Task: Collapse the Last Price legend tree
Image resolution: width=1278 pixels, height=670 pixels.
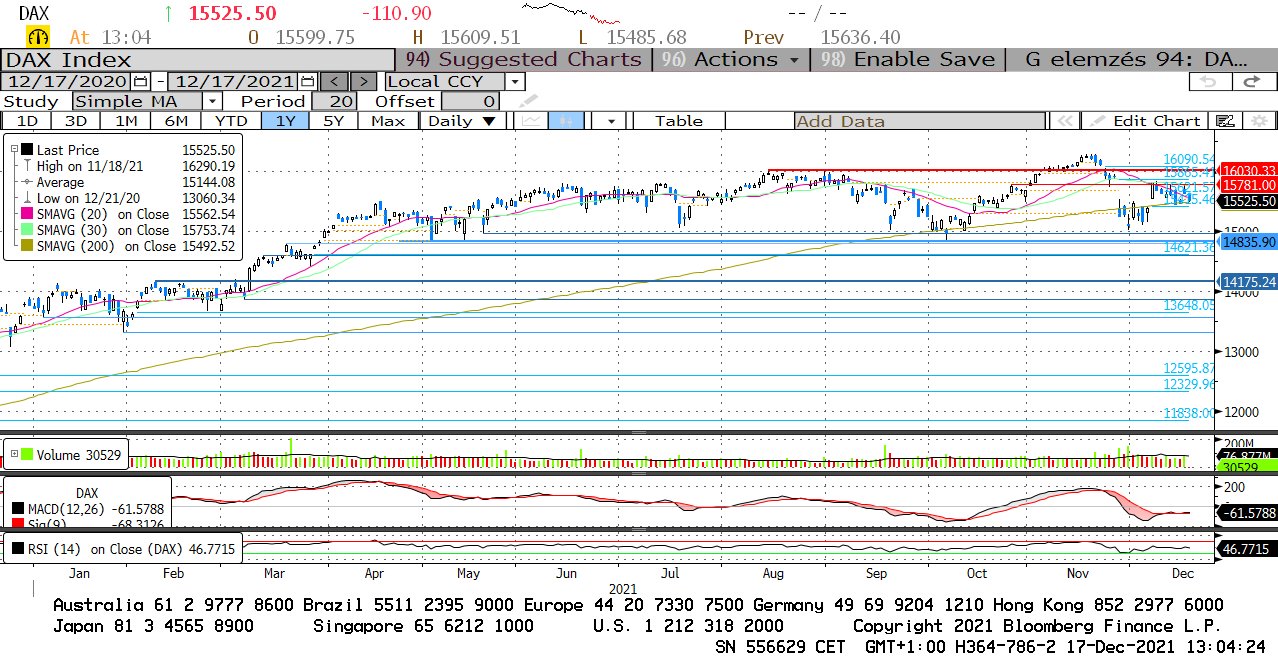Action: (x=15, y=150)
